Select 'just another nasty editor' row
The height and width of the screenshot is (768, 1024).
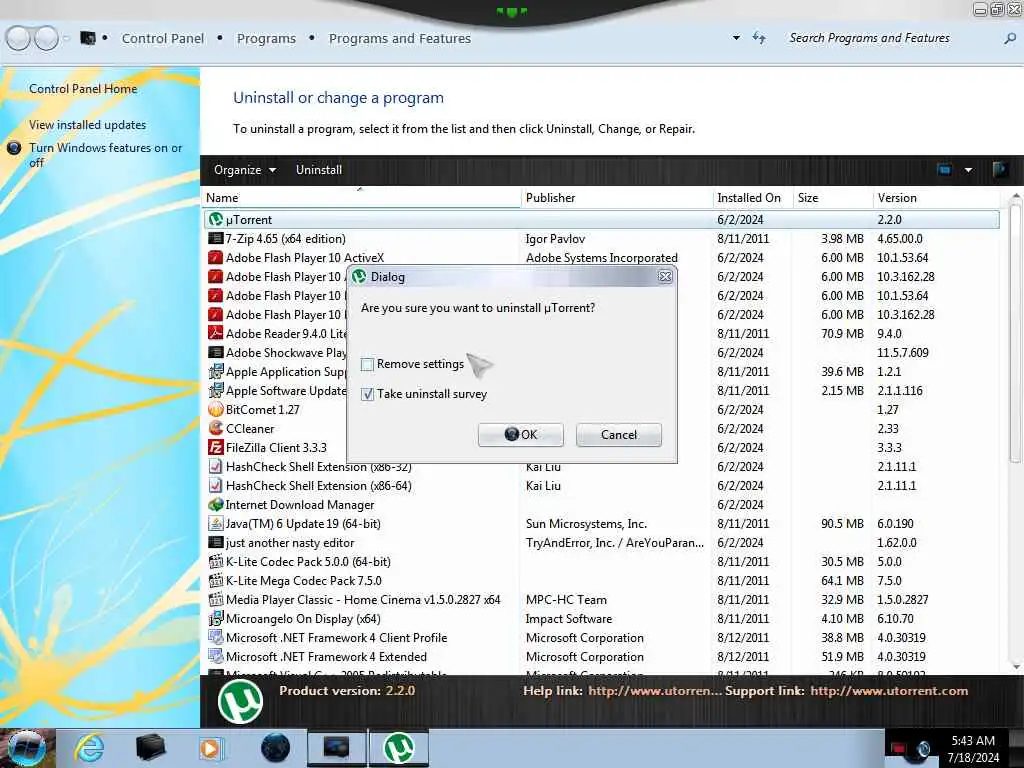pyautogui.click(x=601, y=543)
